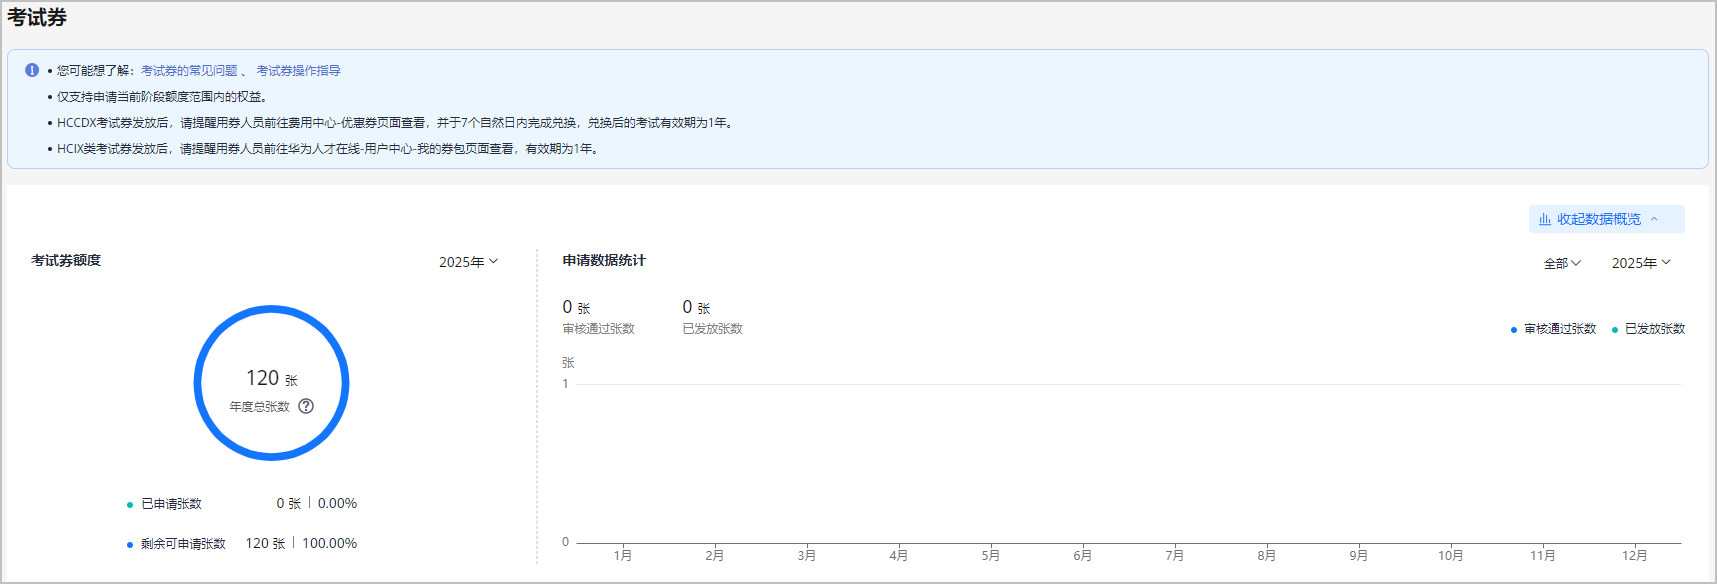The width and height of the screenshot is (1717, 584).
Task: Click the blue dot beside 剩余可申请张数
Action: pos(130,545)
